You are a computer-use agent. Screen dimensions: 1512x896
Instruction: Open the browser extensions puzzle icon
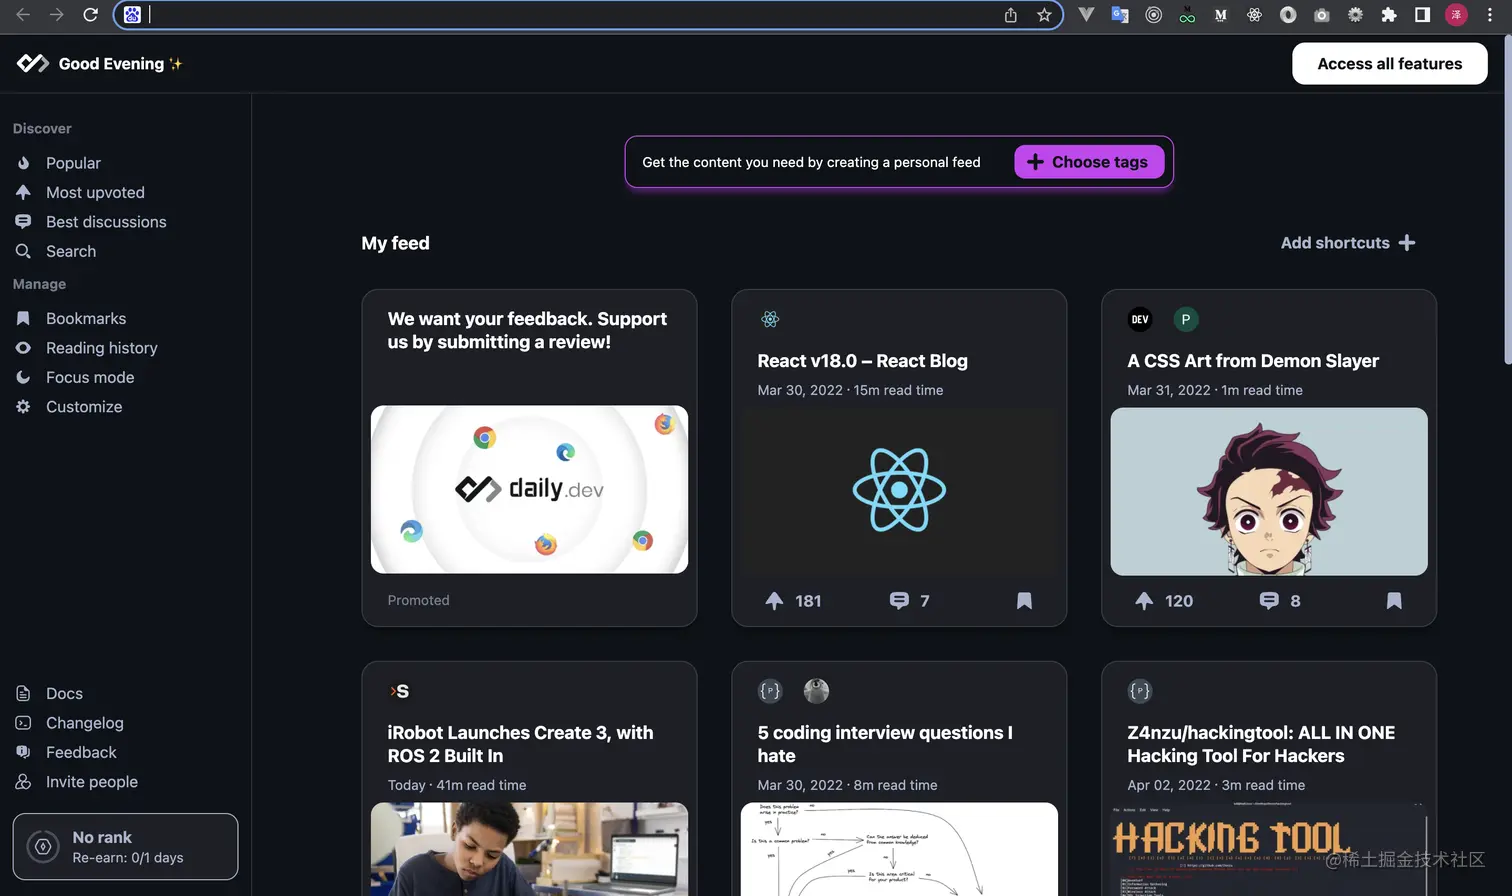point(1389,15)
